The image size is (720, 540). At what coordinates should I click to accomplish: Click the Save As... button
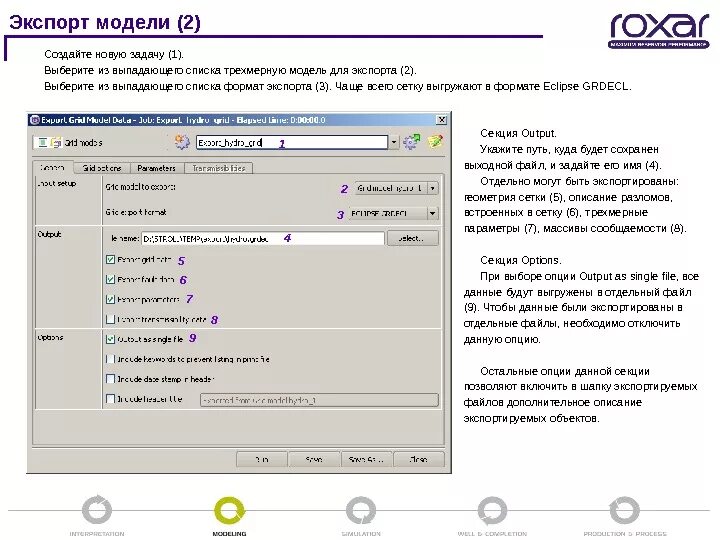366,459
